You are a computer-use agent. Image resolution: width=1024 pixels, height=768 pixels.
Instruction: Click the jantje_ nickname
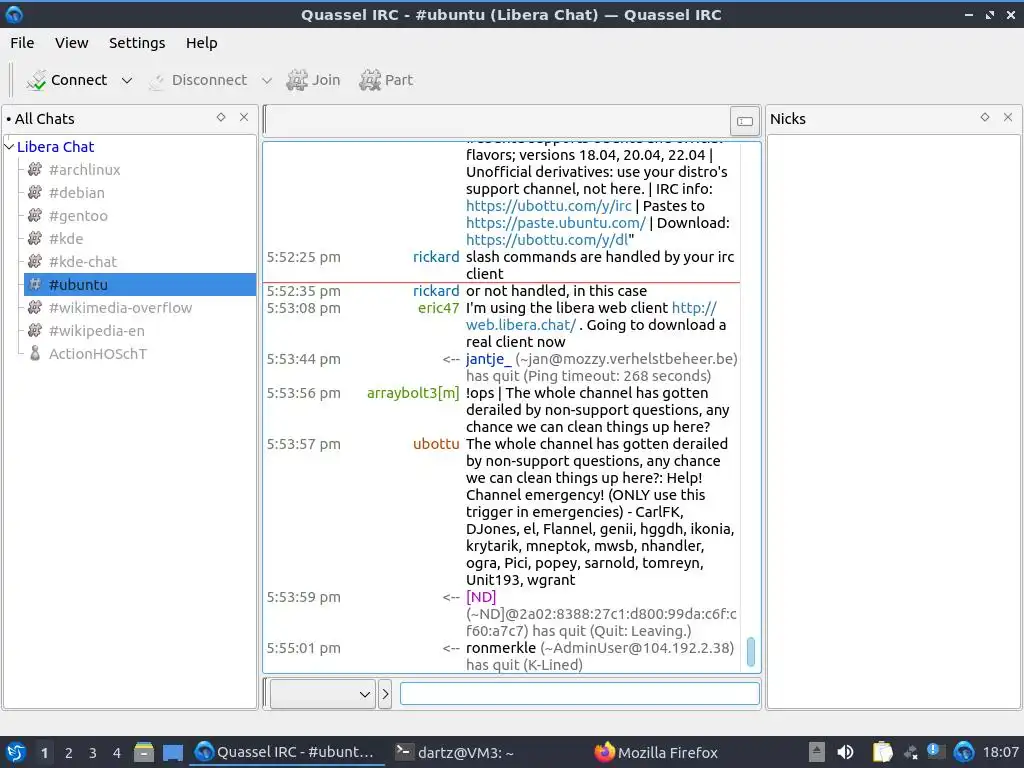pos(488,359)
